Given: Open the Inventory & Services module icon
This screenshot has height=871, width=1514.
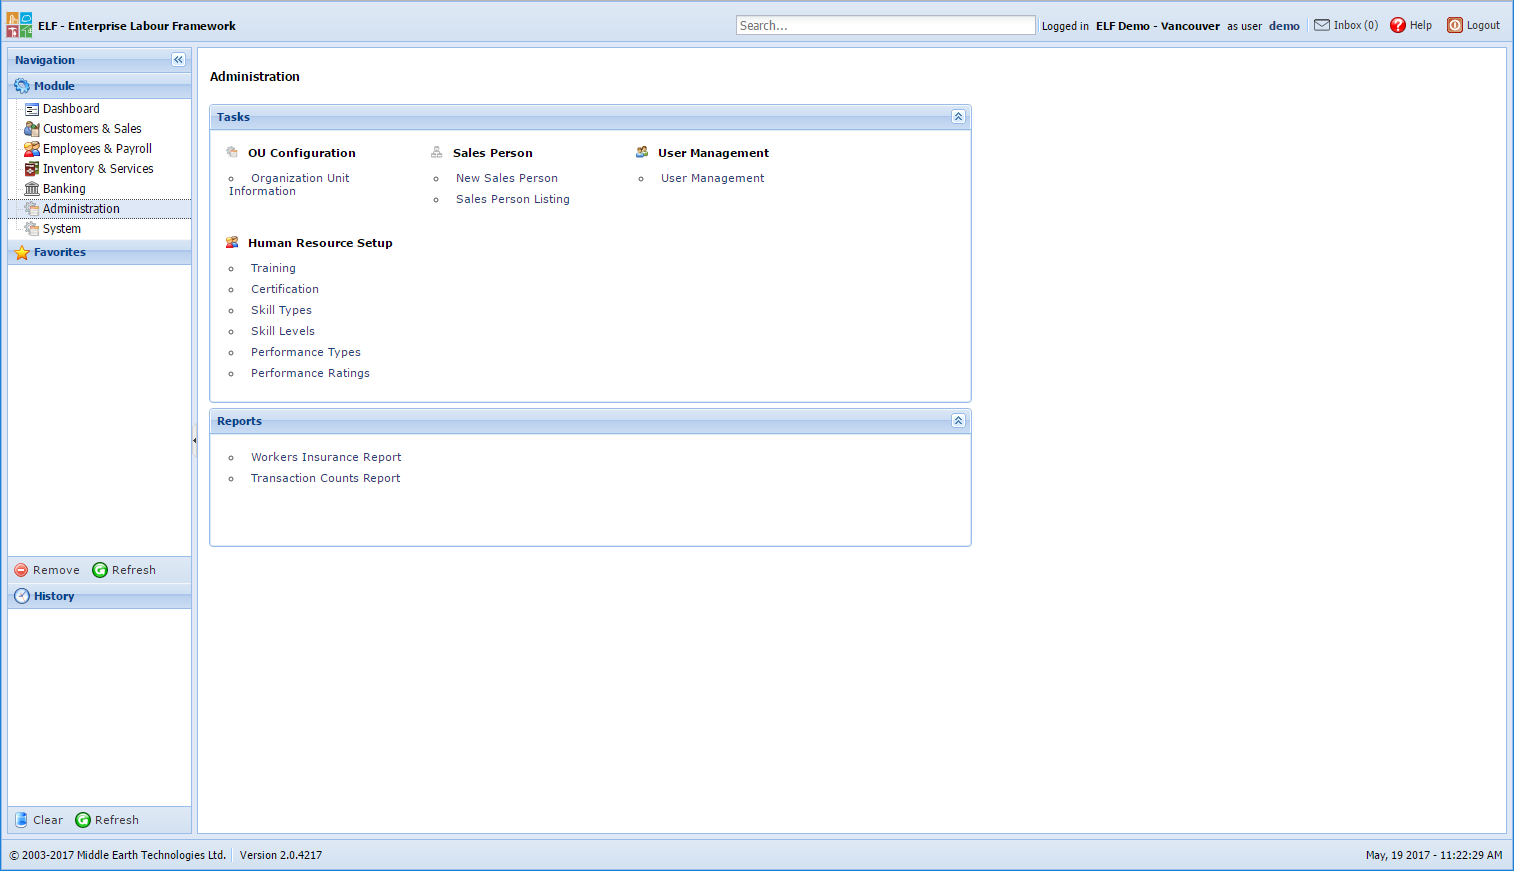Looking at the screenshot, I should coord(31,168).
